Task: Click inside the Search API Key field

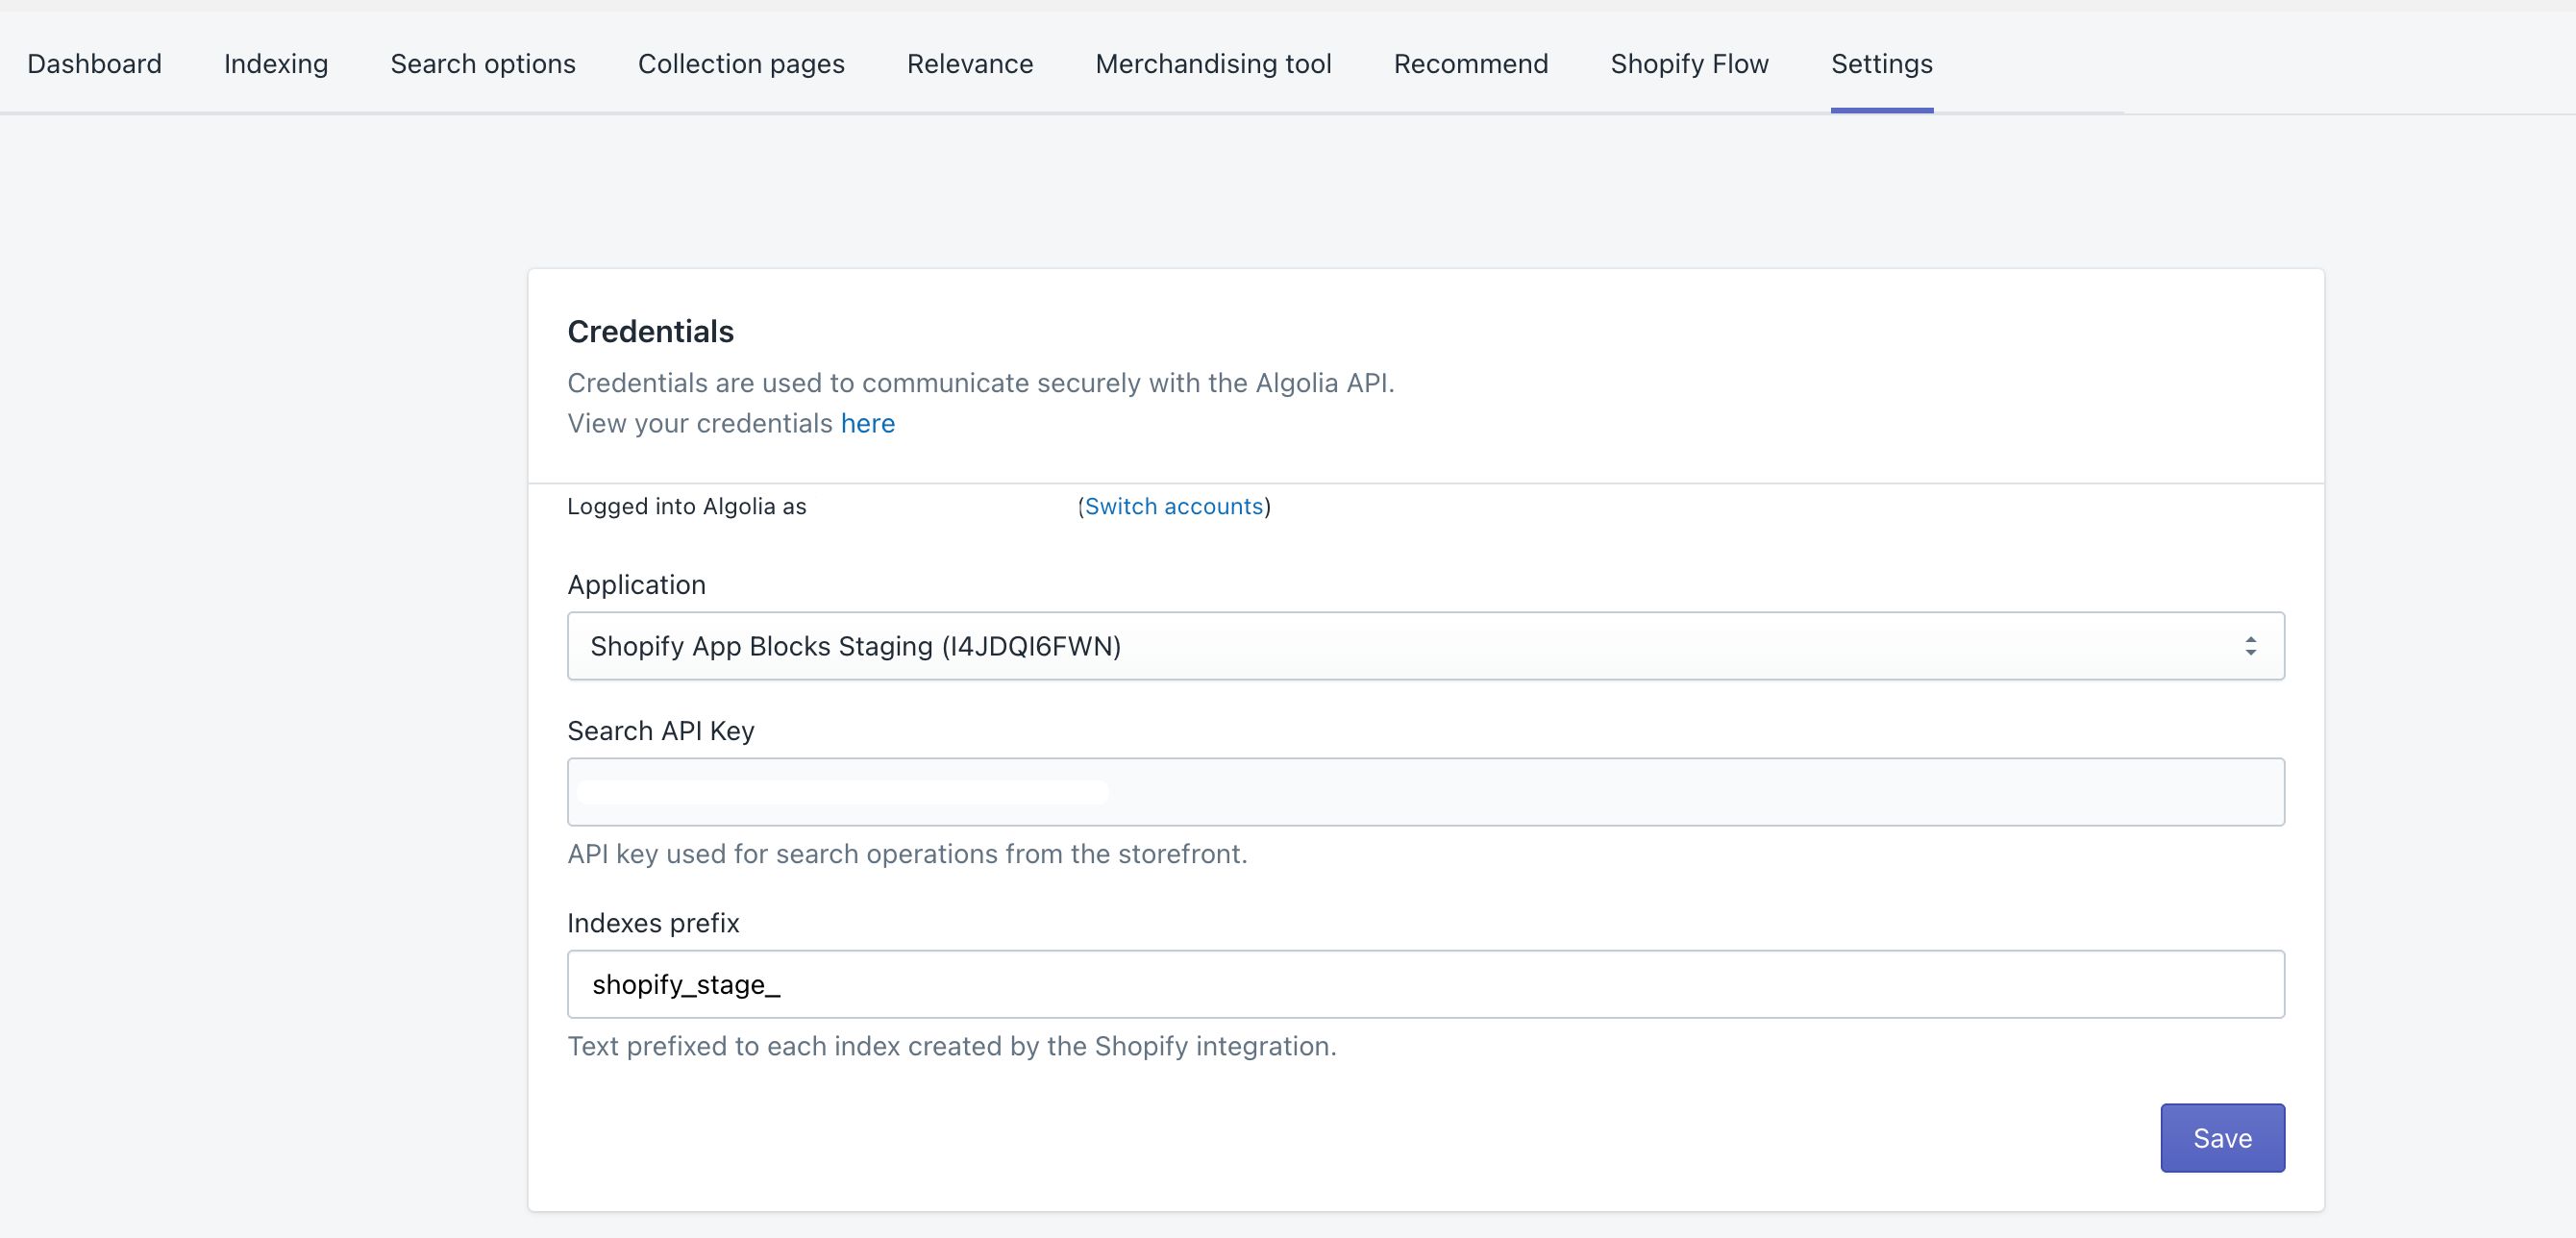Action: pos(1424,791)
